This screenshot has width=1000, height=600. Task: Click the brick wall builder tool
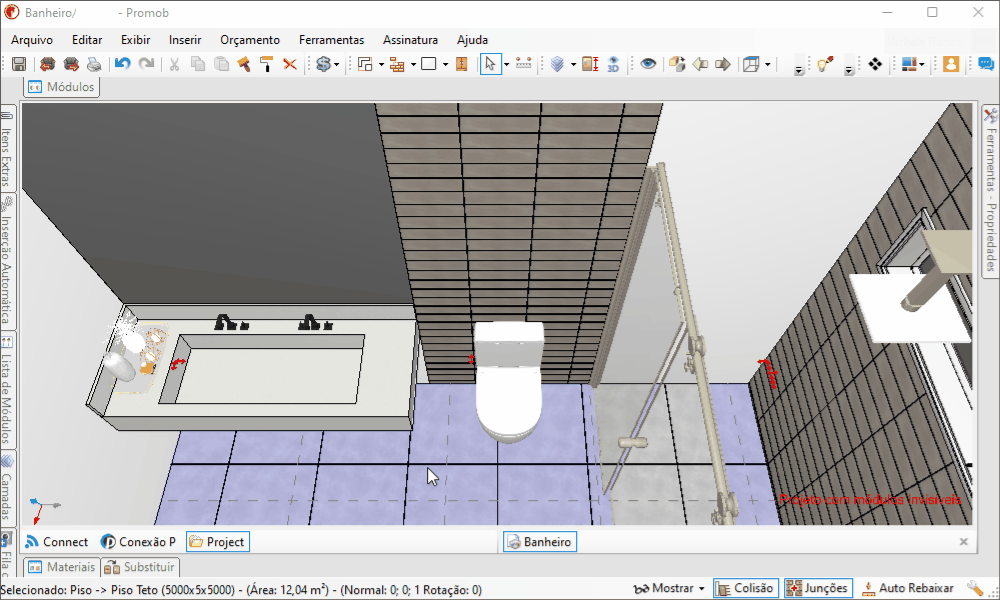point(397,64)
